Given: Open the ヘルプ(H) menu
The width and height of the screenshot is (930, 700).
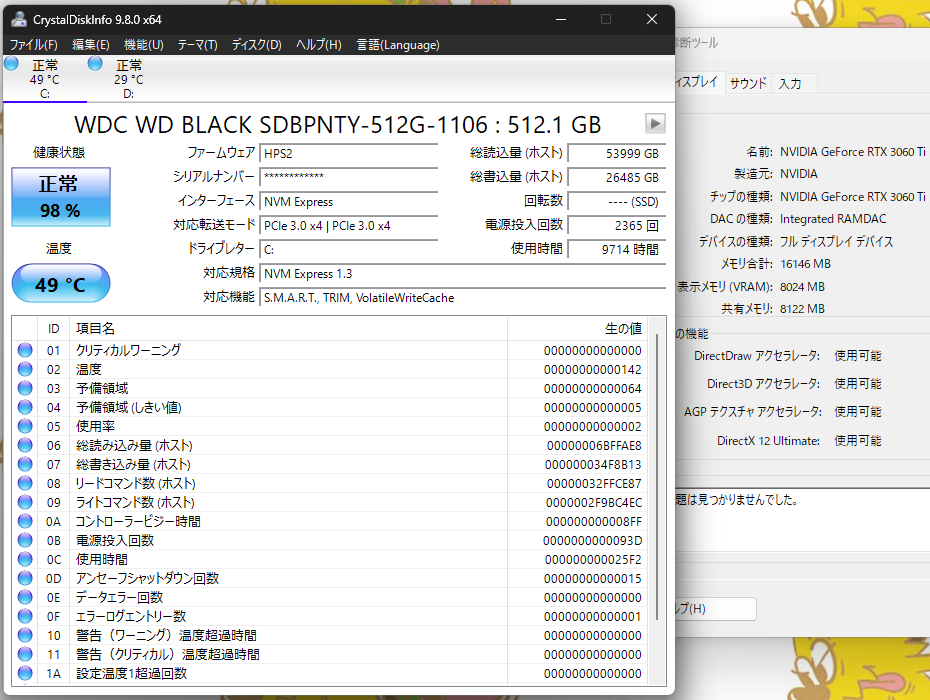Looking at the screenshot, I should (319, 44).
